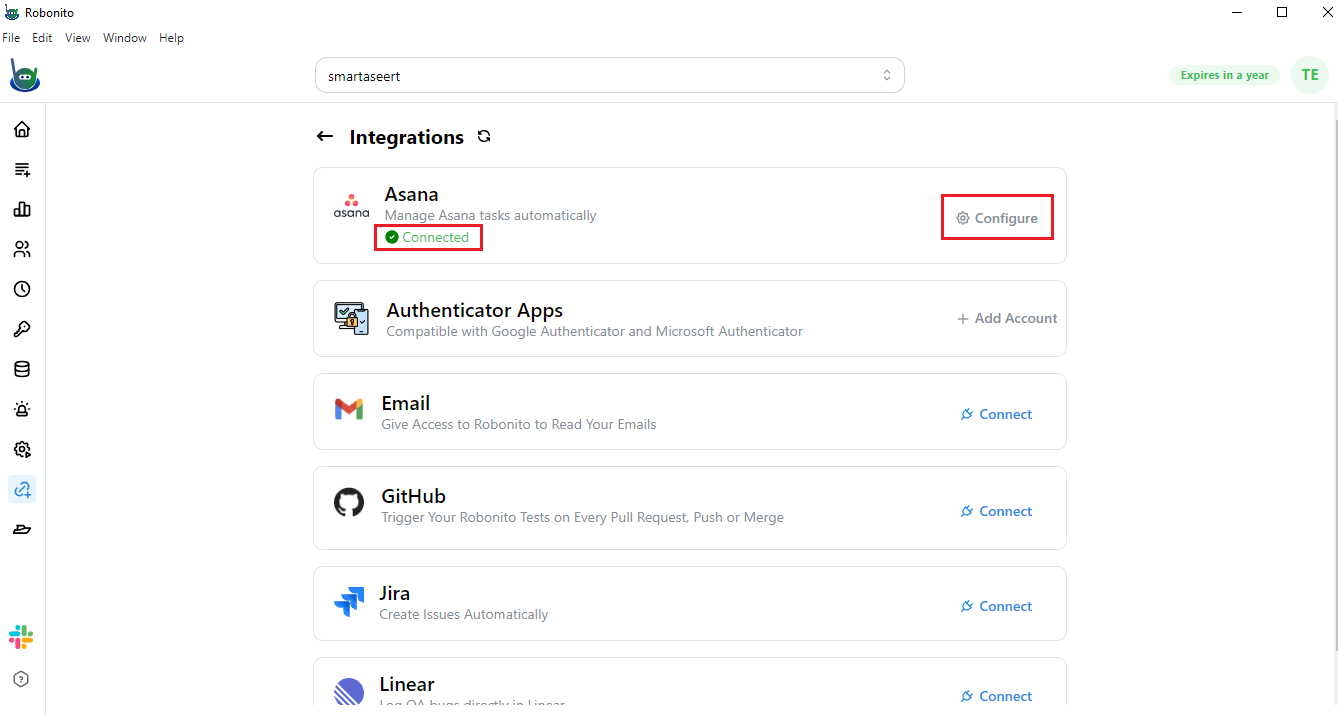
Task: Open the Edit menu
Action: point(42,38)
